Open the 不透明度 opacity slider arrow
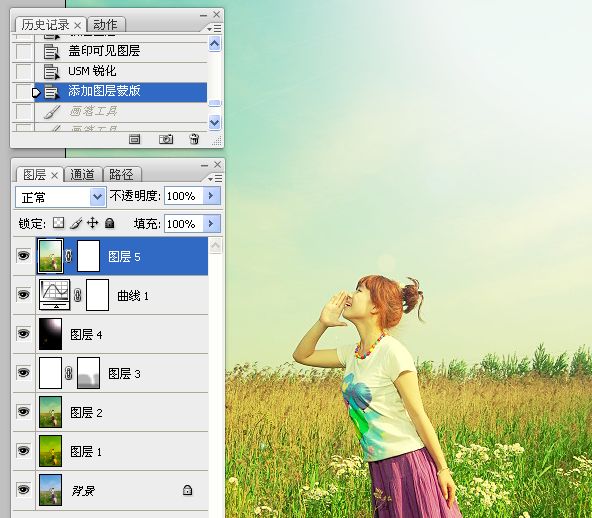Screen dimensions: 592x518 coord(211,196)
